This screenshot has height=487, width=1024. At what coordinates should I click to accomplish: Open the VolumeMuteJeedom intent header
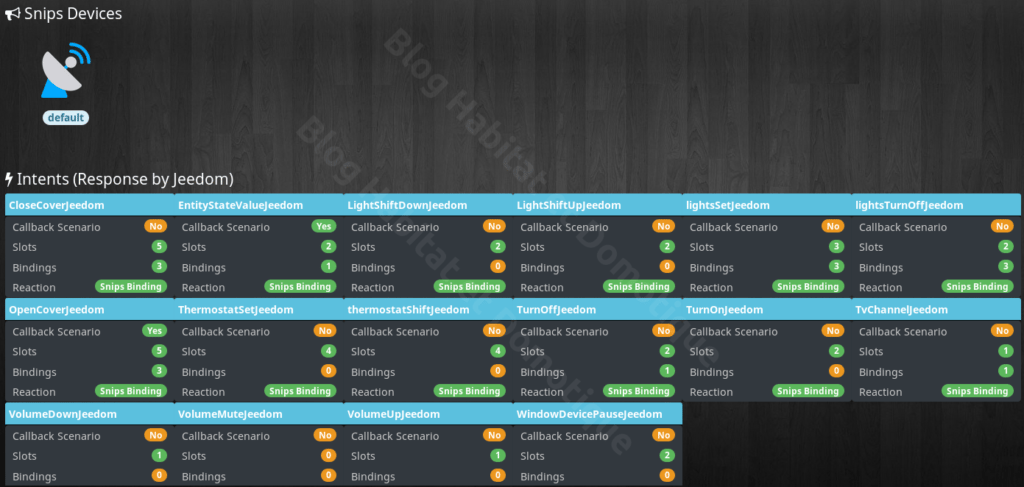tap(259, 414)
